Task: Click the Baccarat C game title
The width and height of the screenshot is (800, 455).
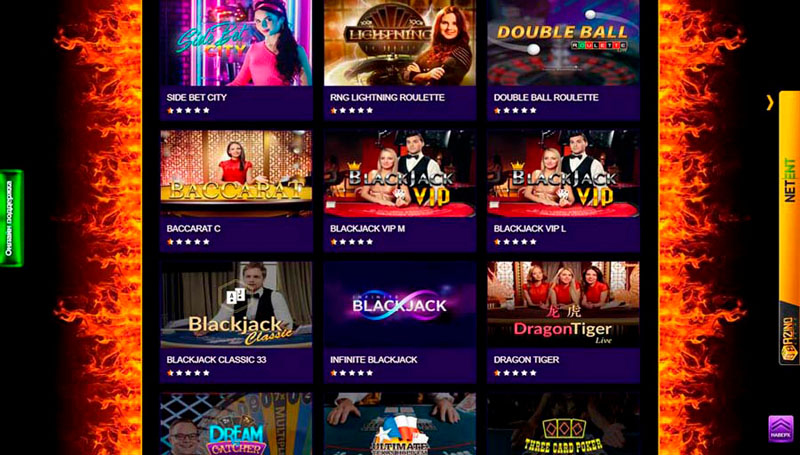Action: pyautogui.click(x=193, y=229)
